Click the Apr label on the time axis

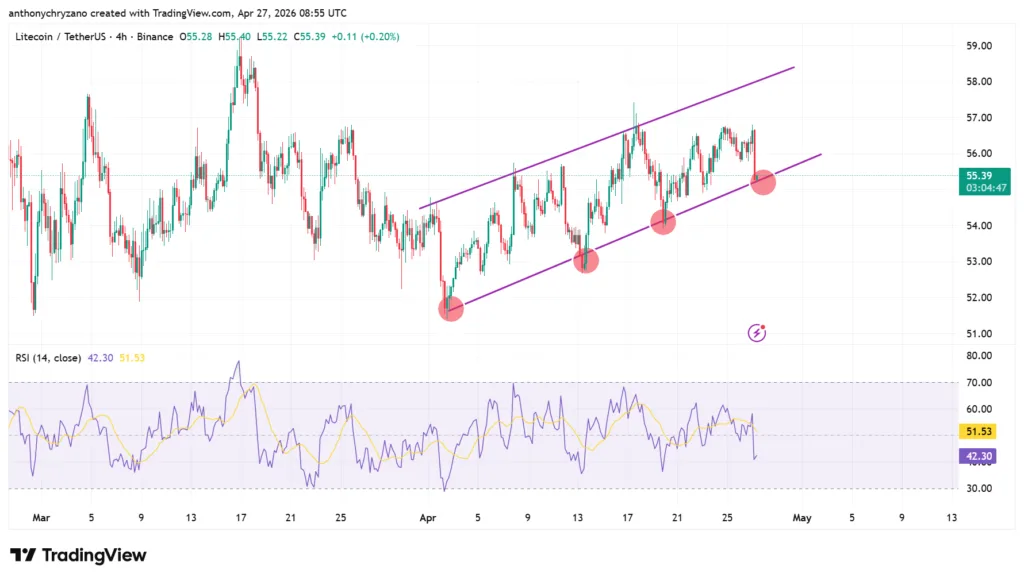point(427,518)
